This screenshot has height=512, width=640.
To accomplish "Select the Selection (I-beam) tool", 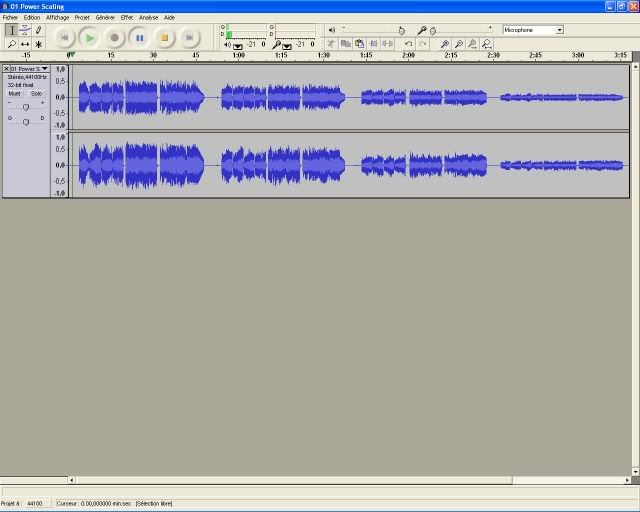I will [x=11, y=30].
